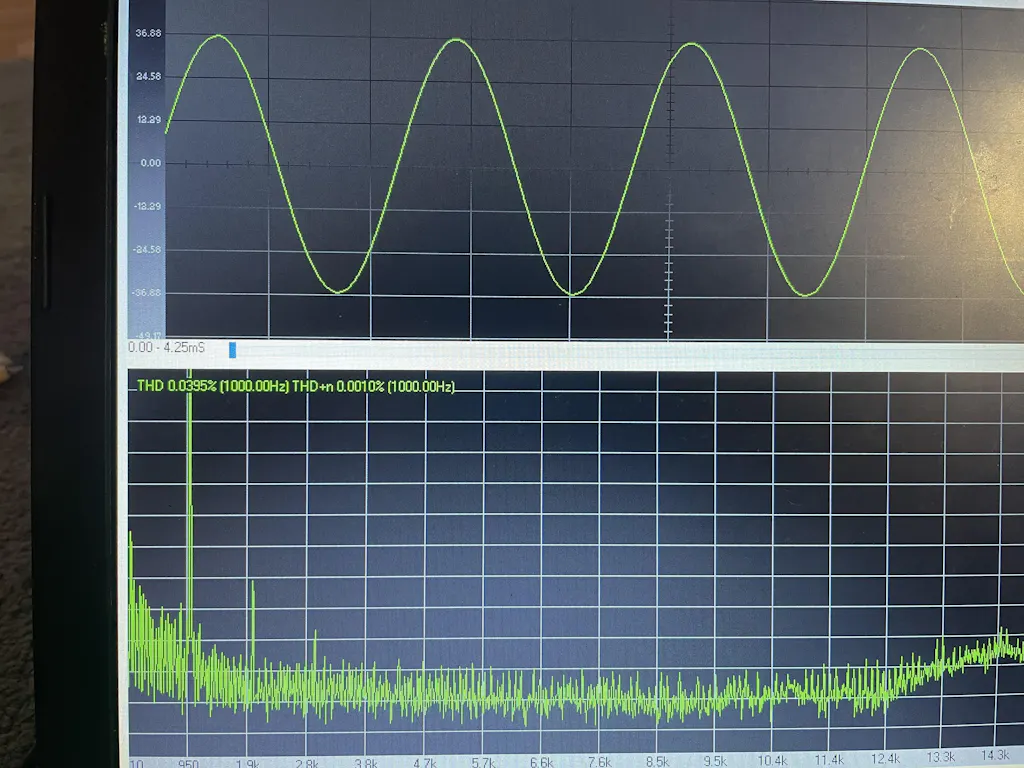The height and width of the screenshot is (768, 1024).
Task: Click the empty slider track right of blue handle
Action: 620,350
